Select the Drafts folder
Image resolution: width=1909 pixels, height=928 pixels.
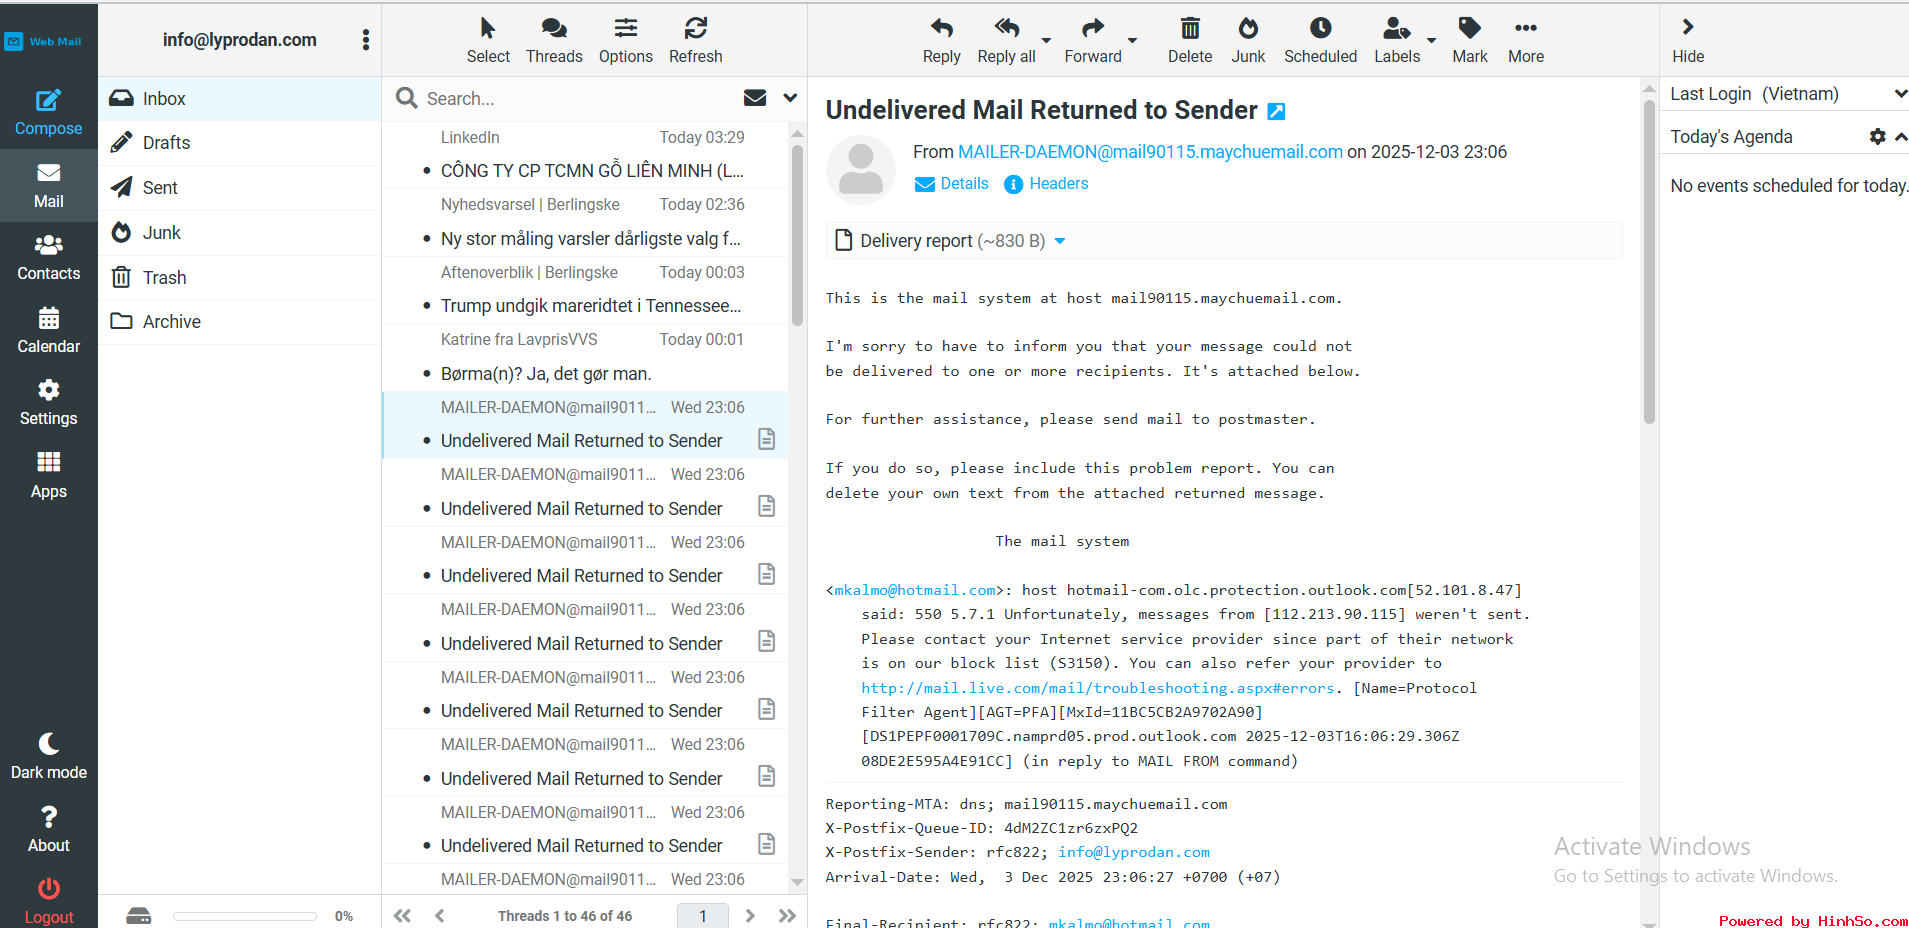pos(166,143)
